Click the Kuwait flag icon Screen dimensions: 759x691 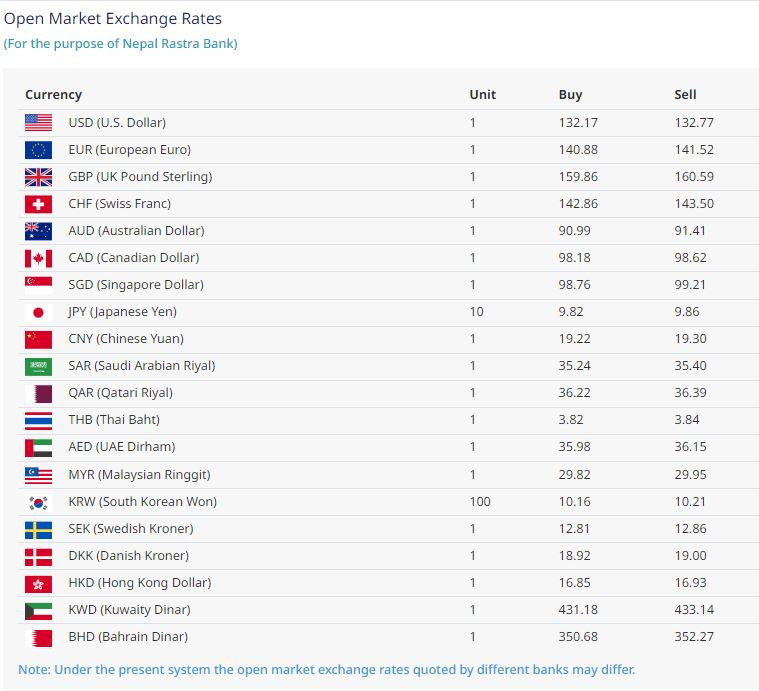click(38, 611)
